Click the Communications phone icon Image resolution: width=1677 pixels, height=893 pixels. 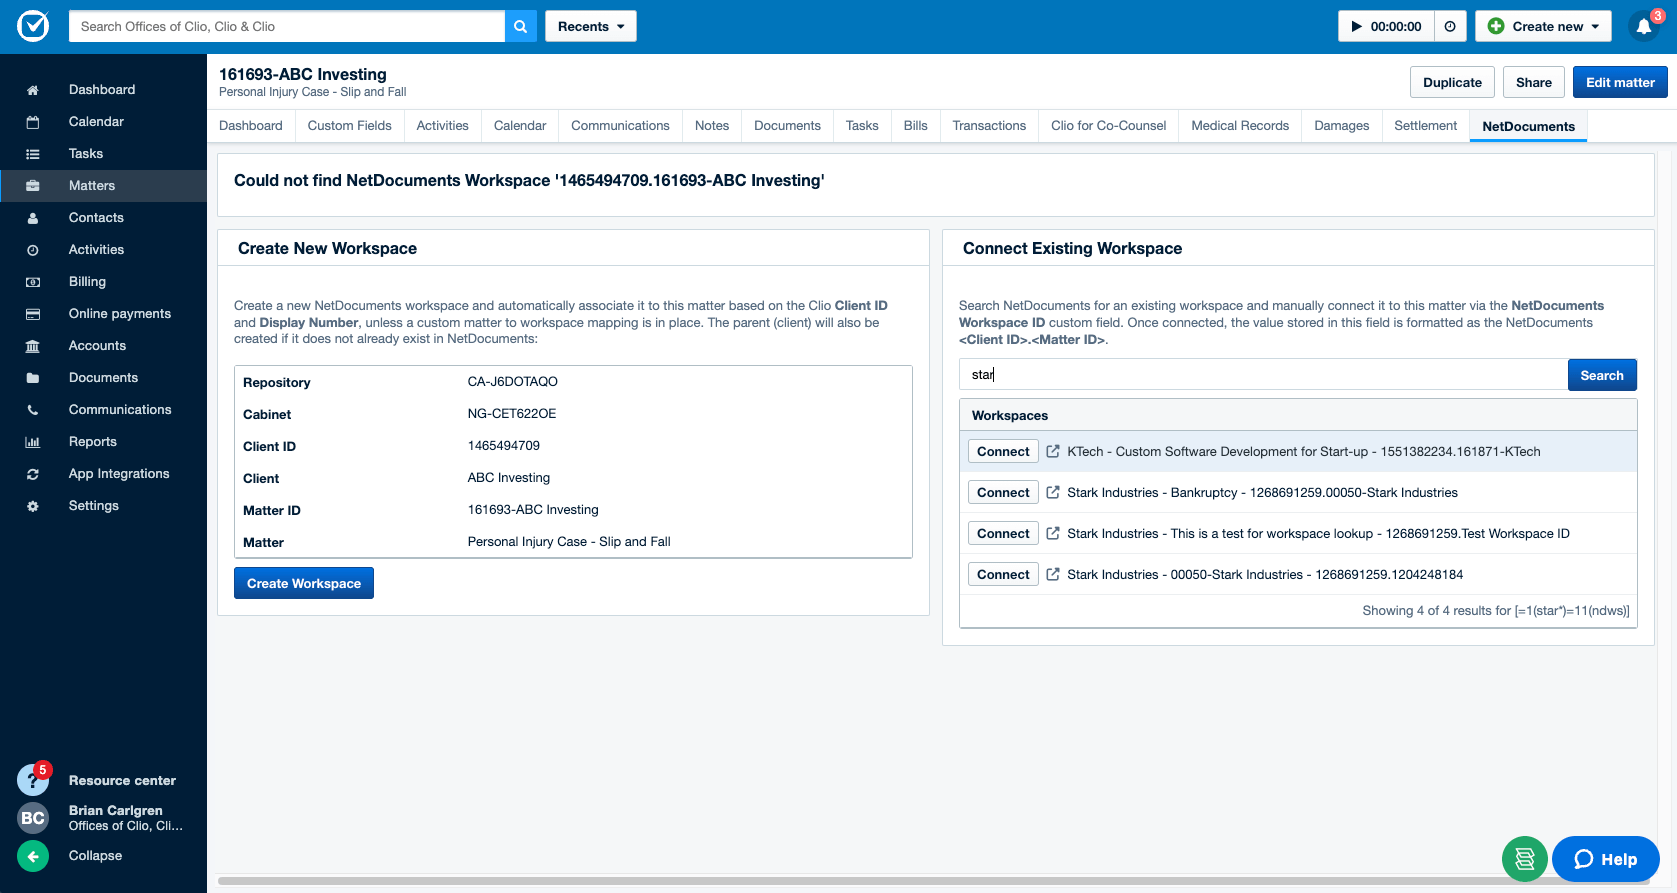[x=33, y=410]
